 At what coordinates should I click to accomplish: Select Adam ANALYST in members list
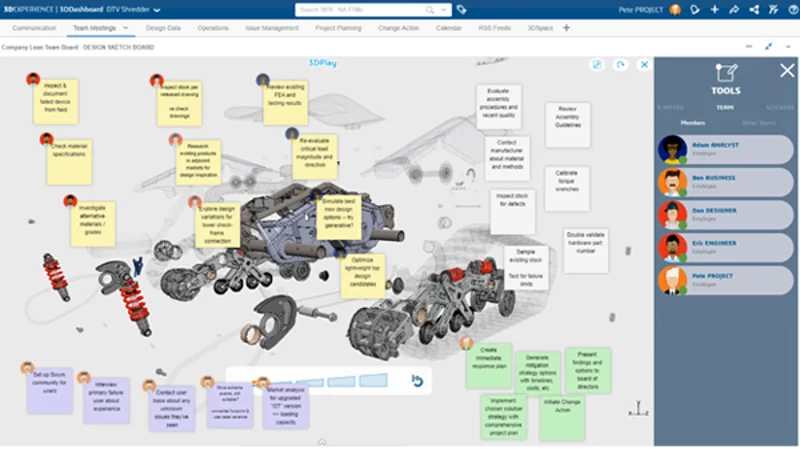(726, 149)
